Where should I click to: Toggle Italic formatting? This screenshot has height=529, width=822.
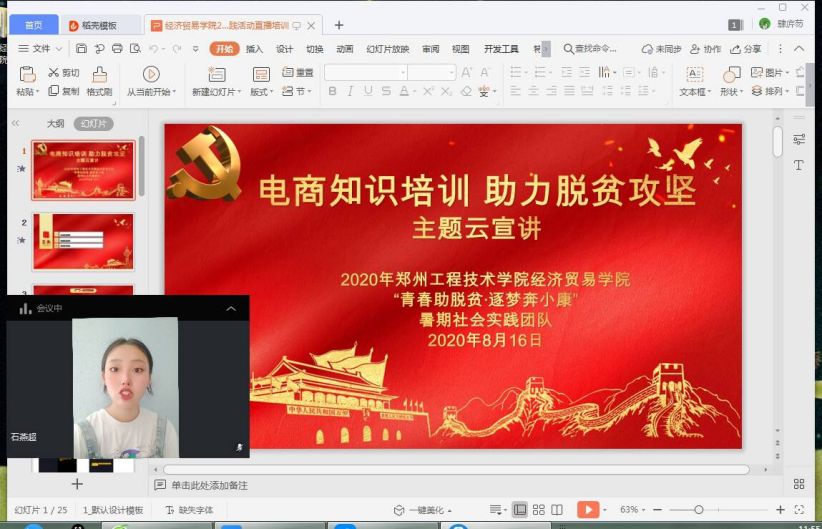350,91
